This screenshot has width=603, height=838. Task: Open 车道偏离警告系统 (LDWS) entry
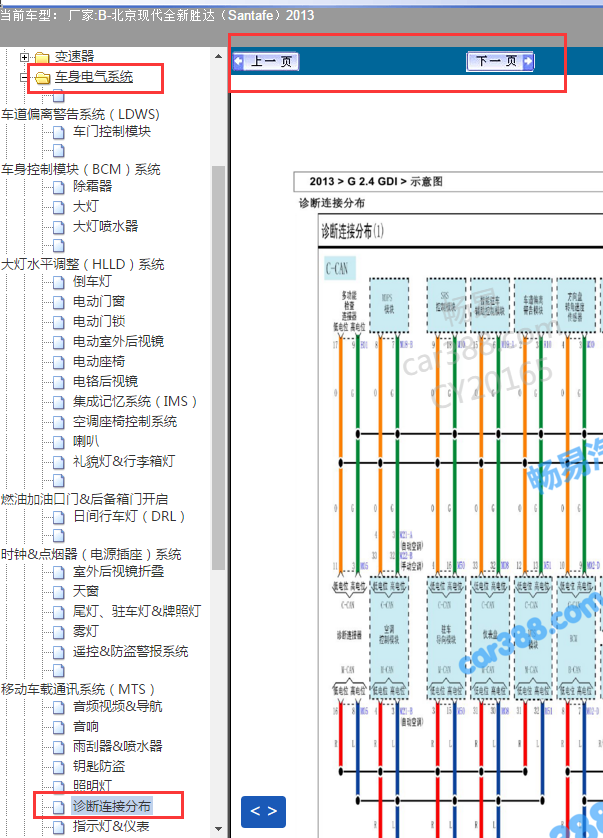(x=80, y=114)
